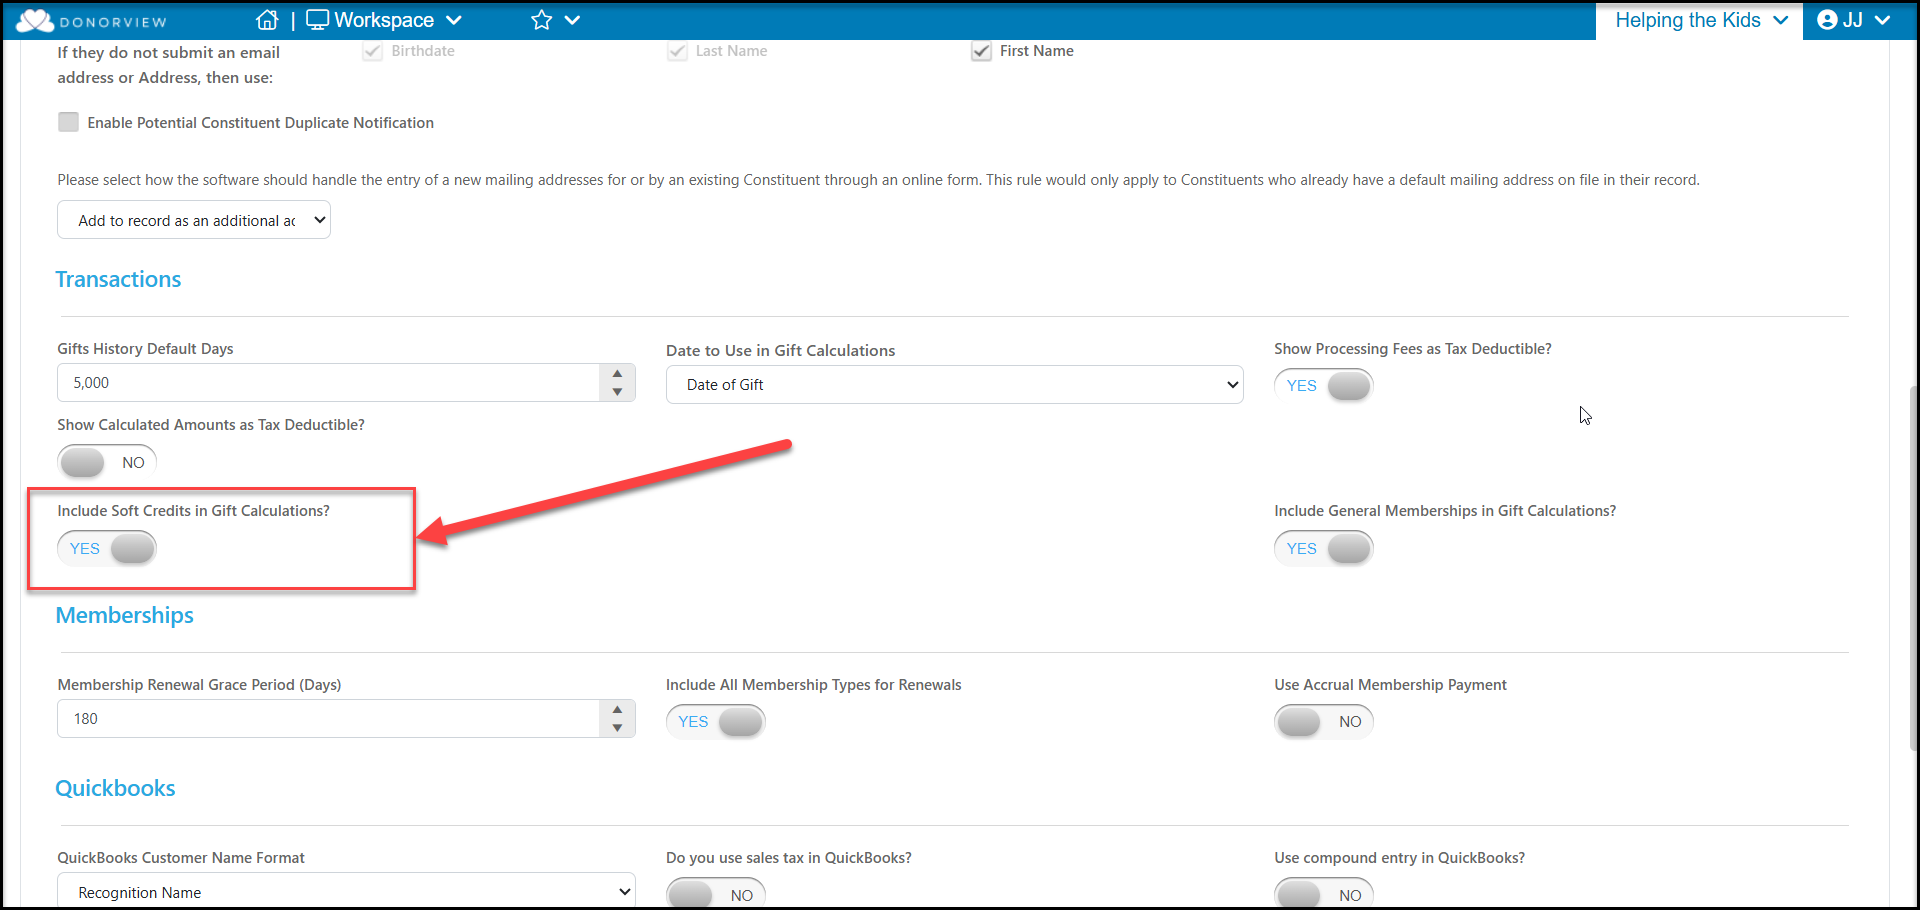Toggle Include Soft Credits in Gift Calculations
The width and height of the screenshot is (1920, 910).
pos(107,548)
